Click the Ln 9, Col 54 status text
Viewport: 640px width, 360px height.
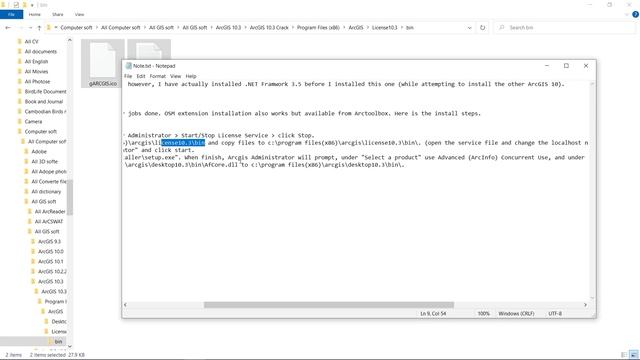(433, 313)
